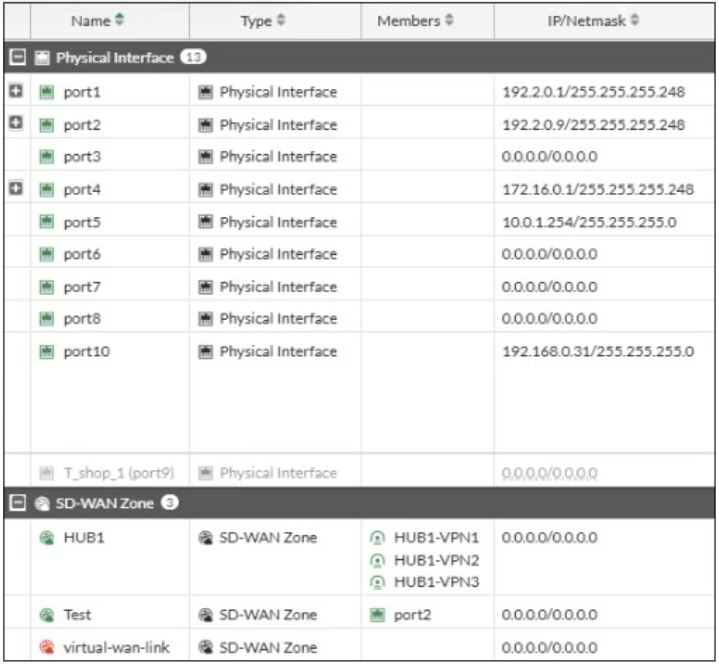Click the red virtual-wan-link zone icon
719x664 pixels.
pyautogui.click(x=46, y=648)
